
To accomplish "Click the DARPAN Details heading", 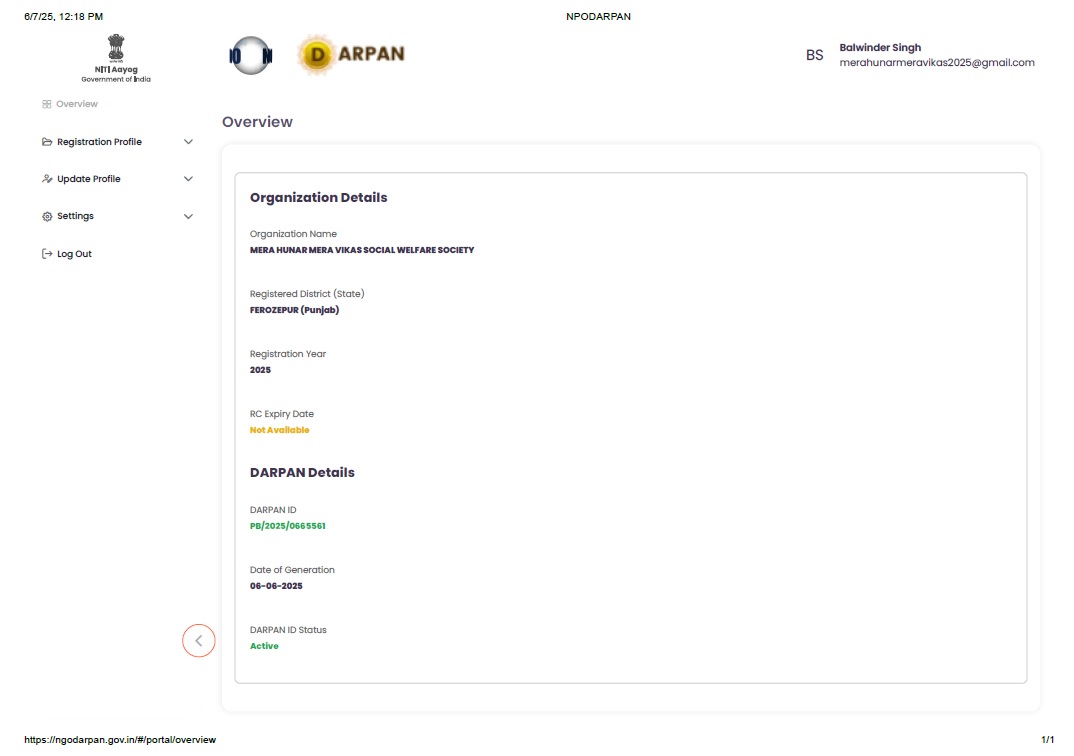I will 302,472.
